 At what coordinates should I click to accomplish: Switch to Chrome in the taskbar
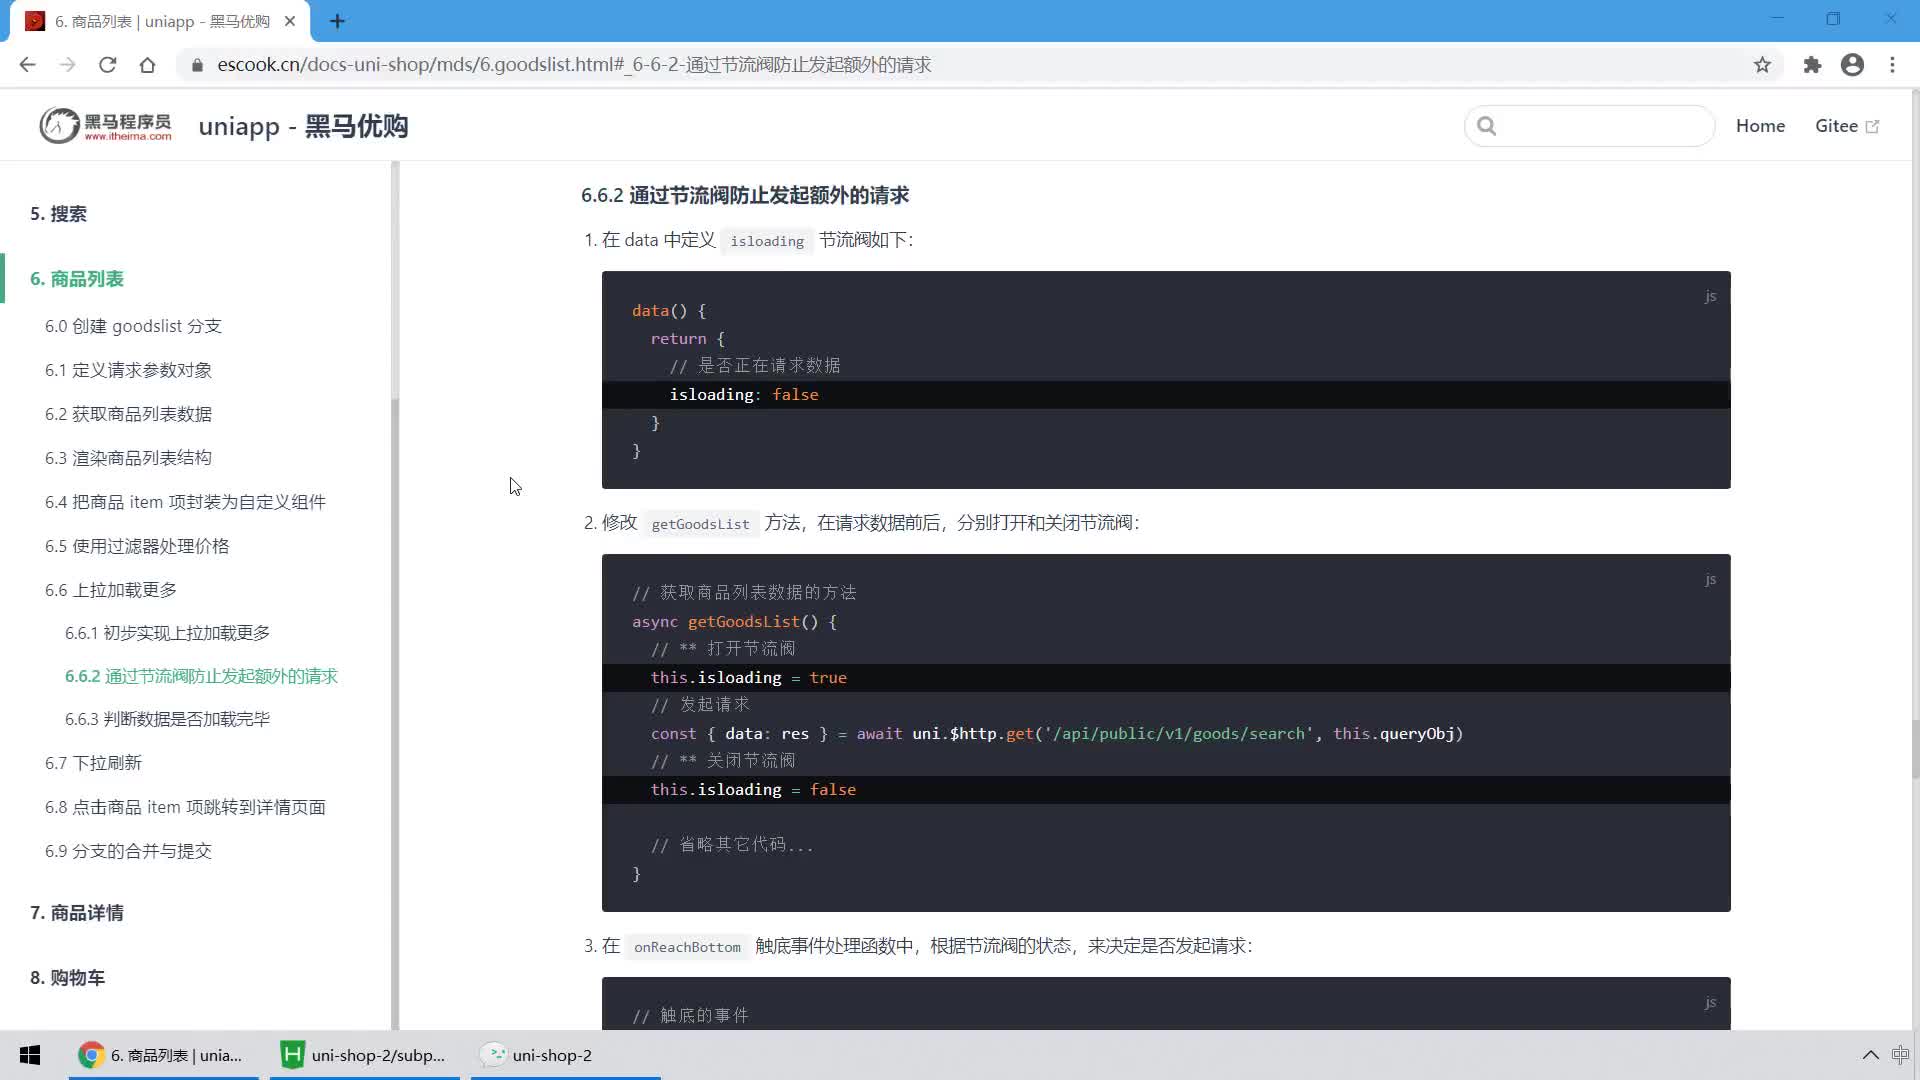click(164, 1055)
